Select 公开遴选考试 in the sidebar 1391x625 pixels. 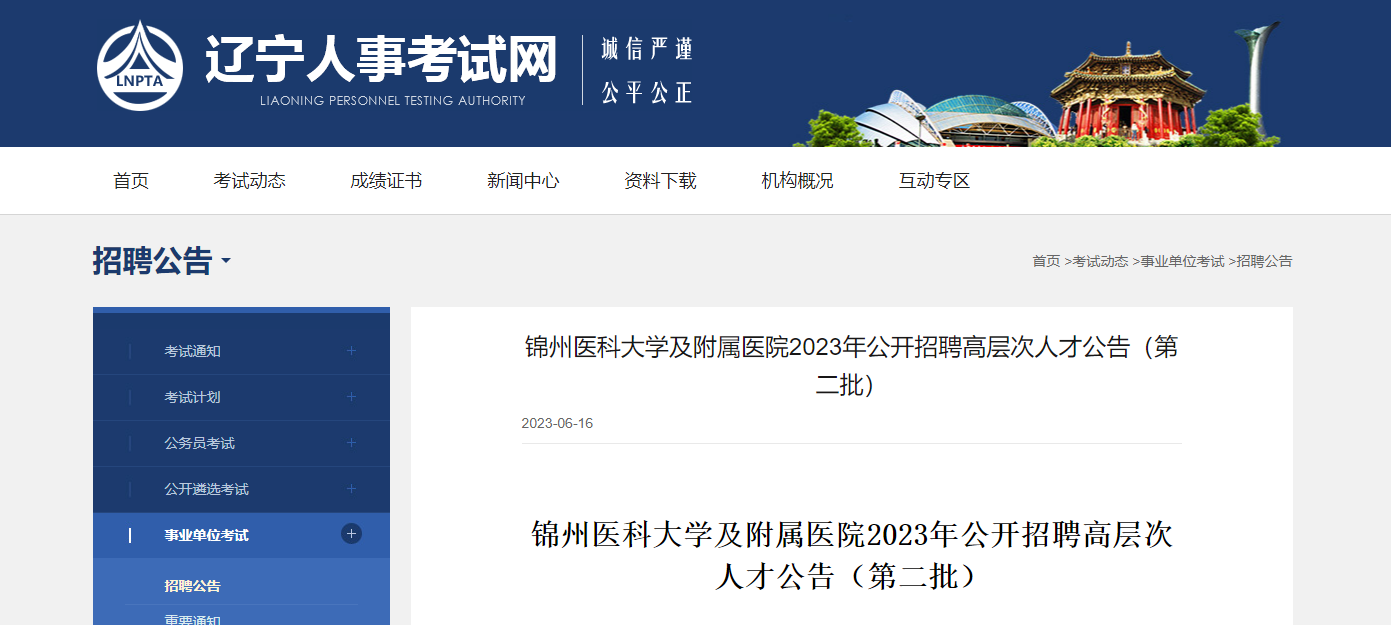pyautogui.click(x=207, y=489)
